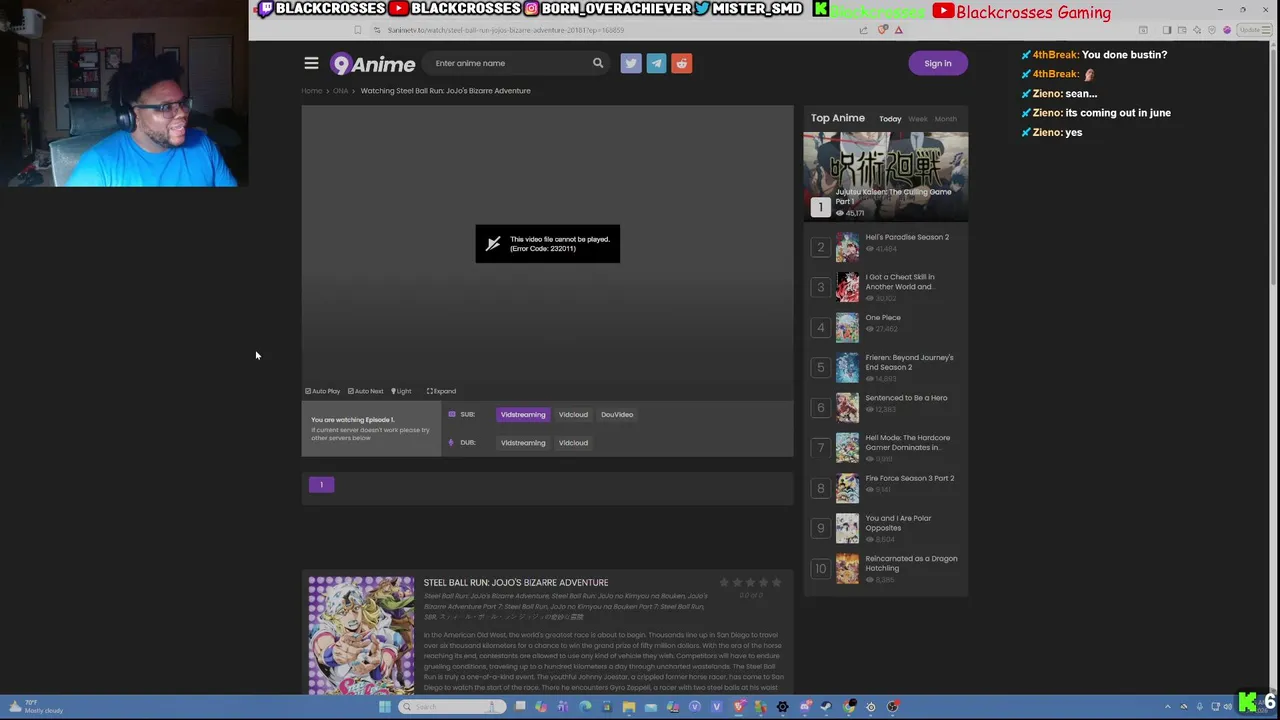Image resolution: width=1280 pixels, height=720 pixels.
Task: Open Sentenced to Be a Hero
Action: coord(906,398)
